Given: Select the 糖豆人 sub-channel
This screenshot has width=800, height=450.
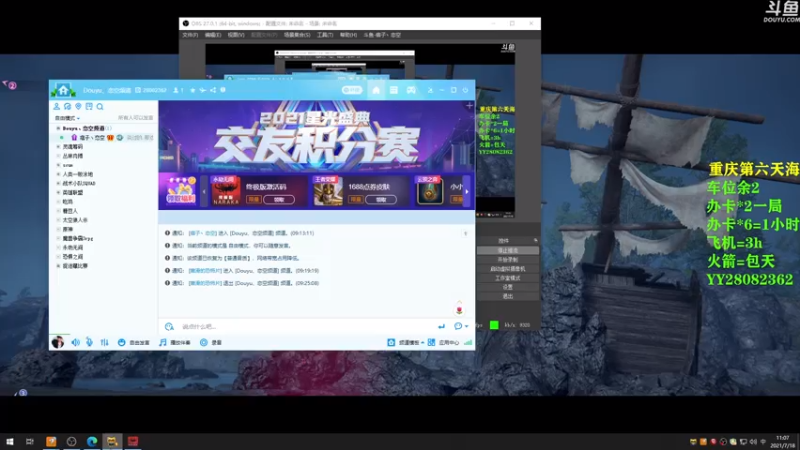Looking at the screenshot, I should 70,211.
